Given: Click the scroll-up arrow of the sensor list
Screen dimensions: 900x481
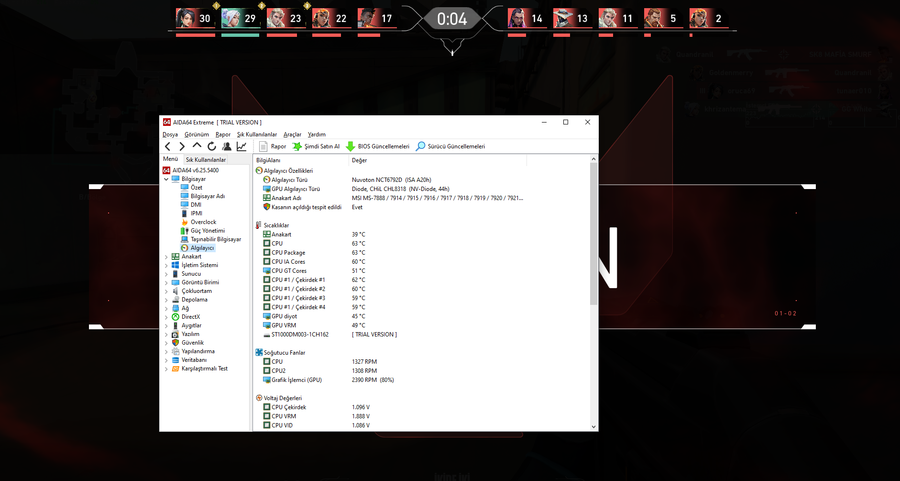Looking at the screenshot, I should [593, 159].
